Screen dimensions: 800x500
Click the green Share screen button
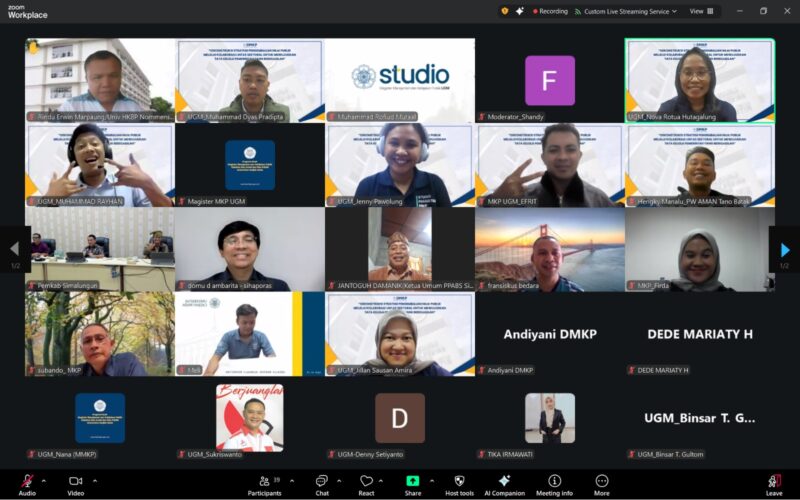(x=412, y=482)
